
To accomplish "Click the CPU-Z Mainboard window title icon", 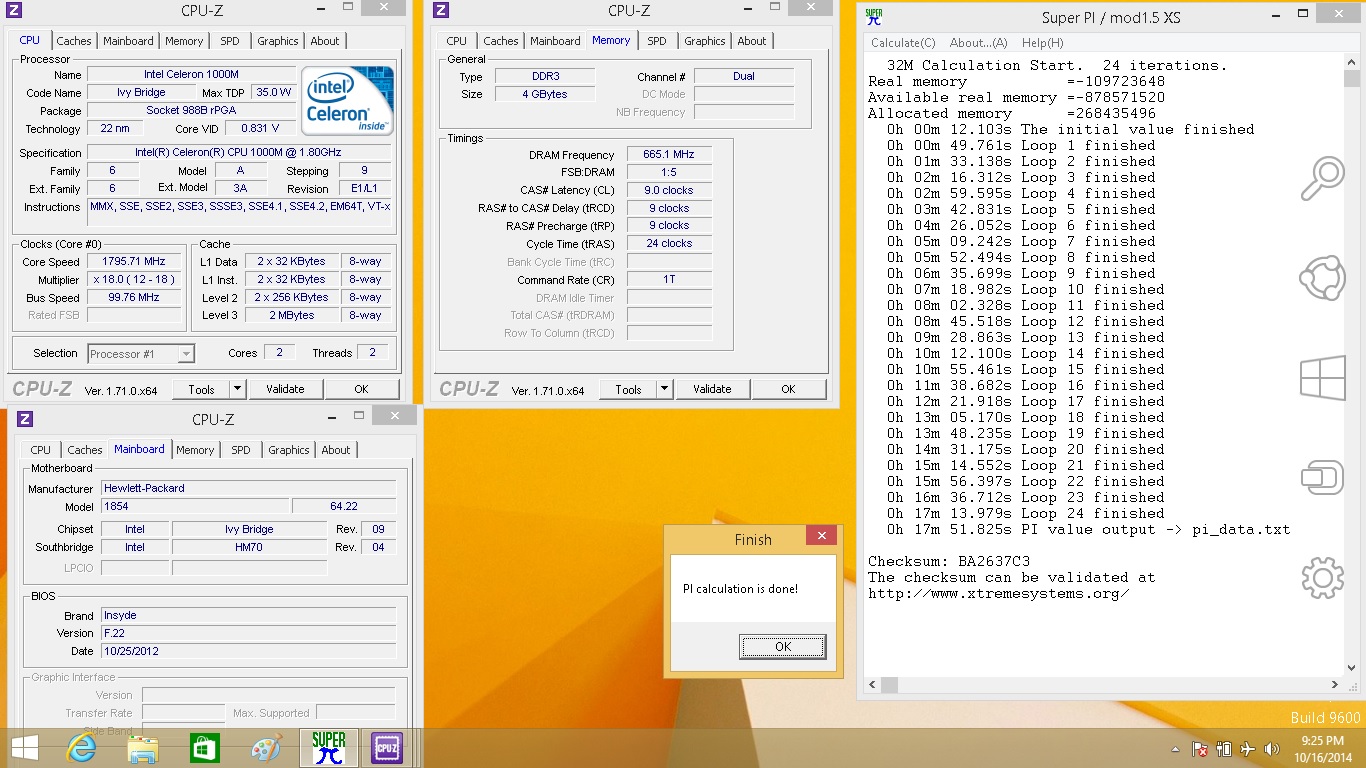I will tap(26, 419).
